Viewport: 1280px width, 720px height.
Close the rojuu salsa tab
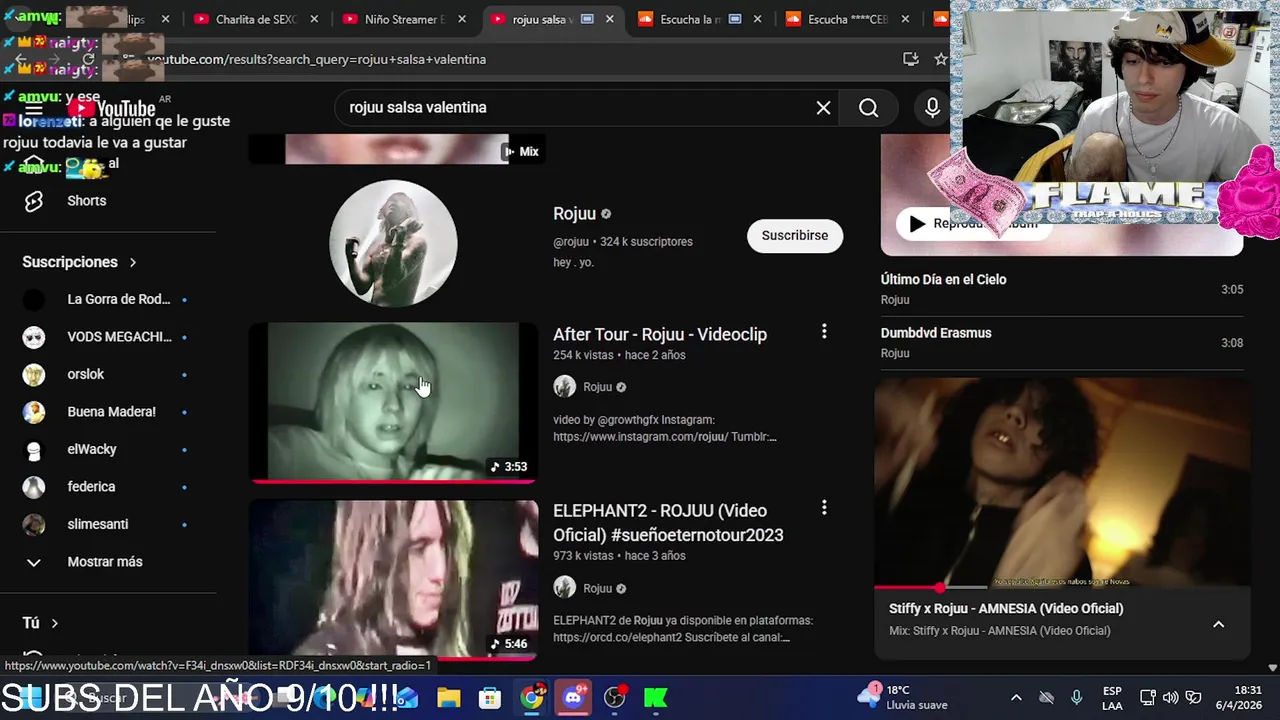(610, 19)
